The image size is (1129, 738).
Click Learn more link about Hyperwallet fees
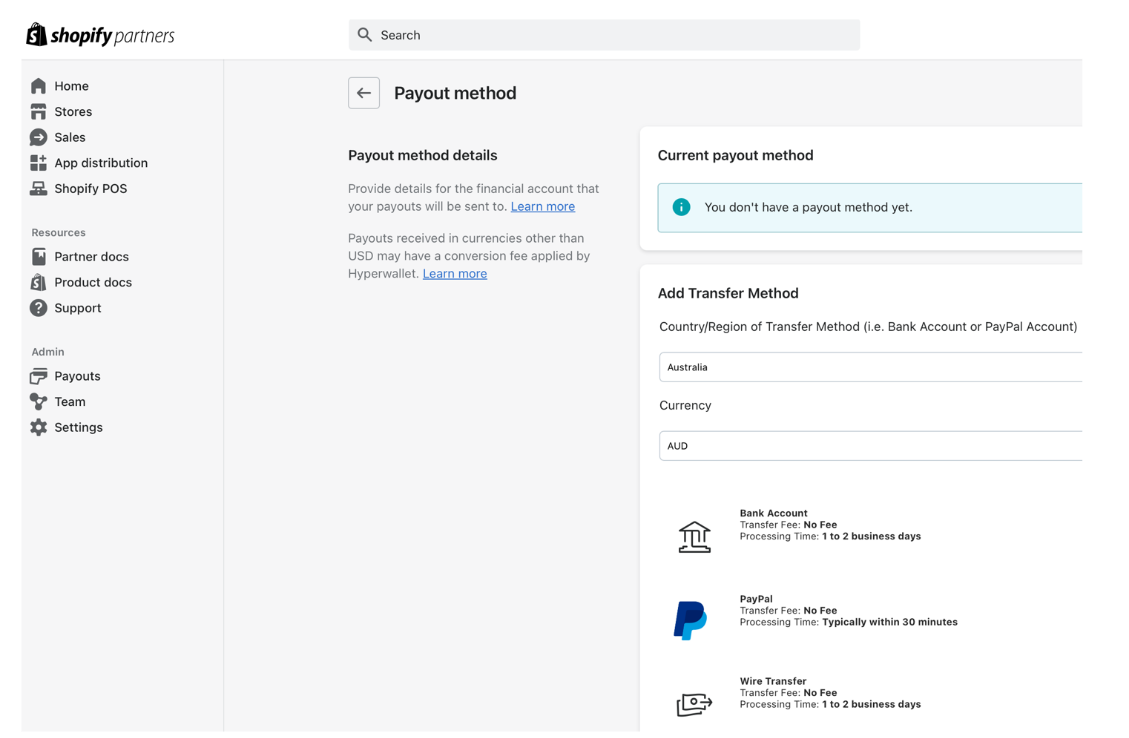(x=454, y=273)
